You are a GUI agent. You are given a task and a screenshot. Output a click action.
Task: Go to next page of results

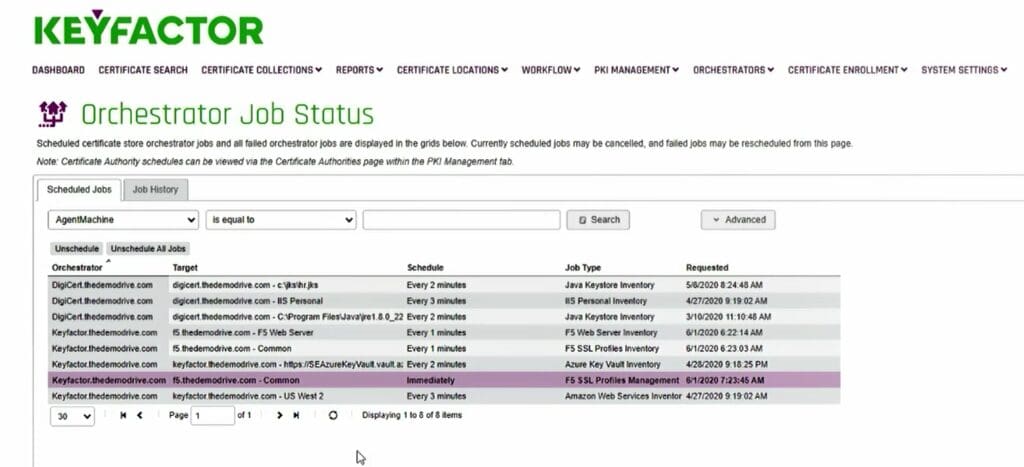pyautogui.click(x=280, y=415)
